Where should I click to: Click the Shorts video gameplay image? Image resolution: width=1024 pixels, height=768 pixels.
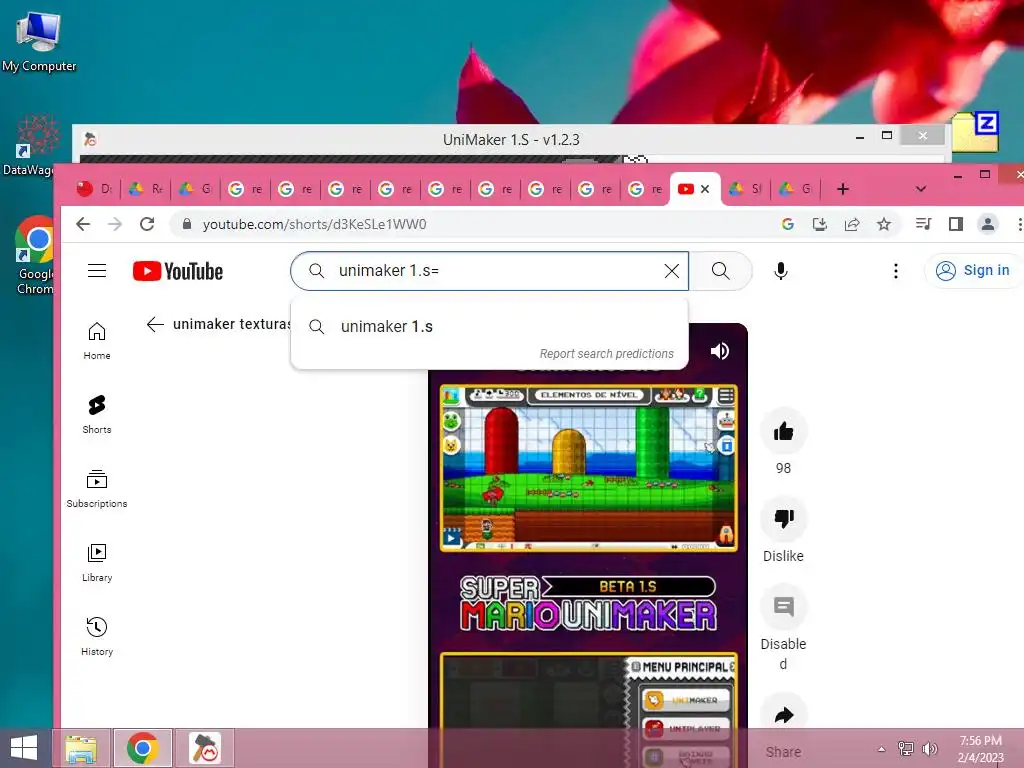(x=588, y=468)
